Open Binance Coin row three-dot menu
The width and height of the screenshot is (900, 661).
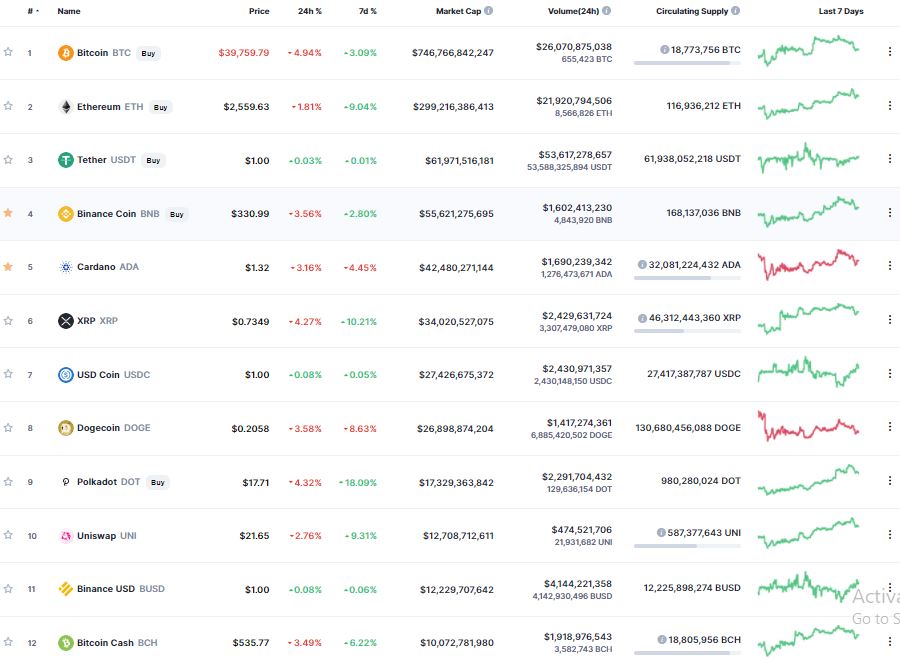click(x=890, y=212)
